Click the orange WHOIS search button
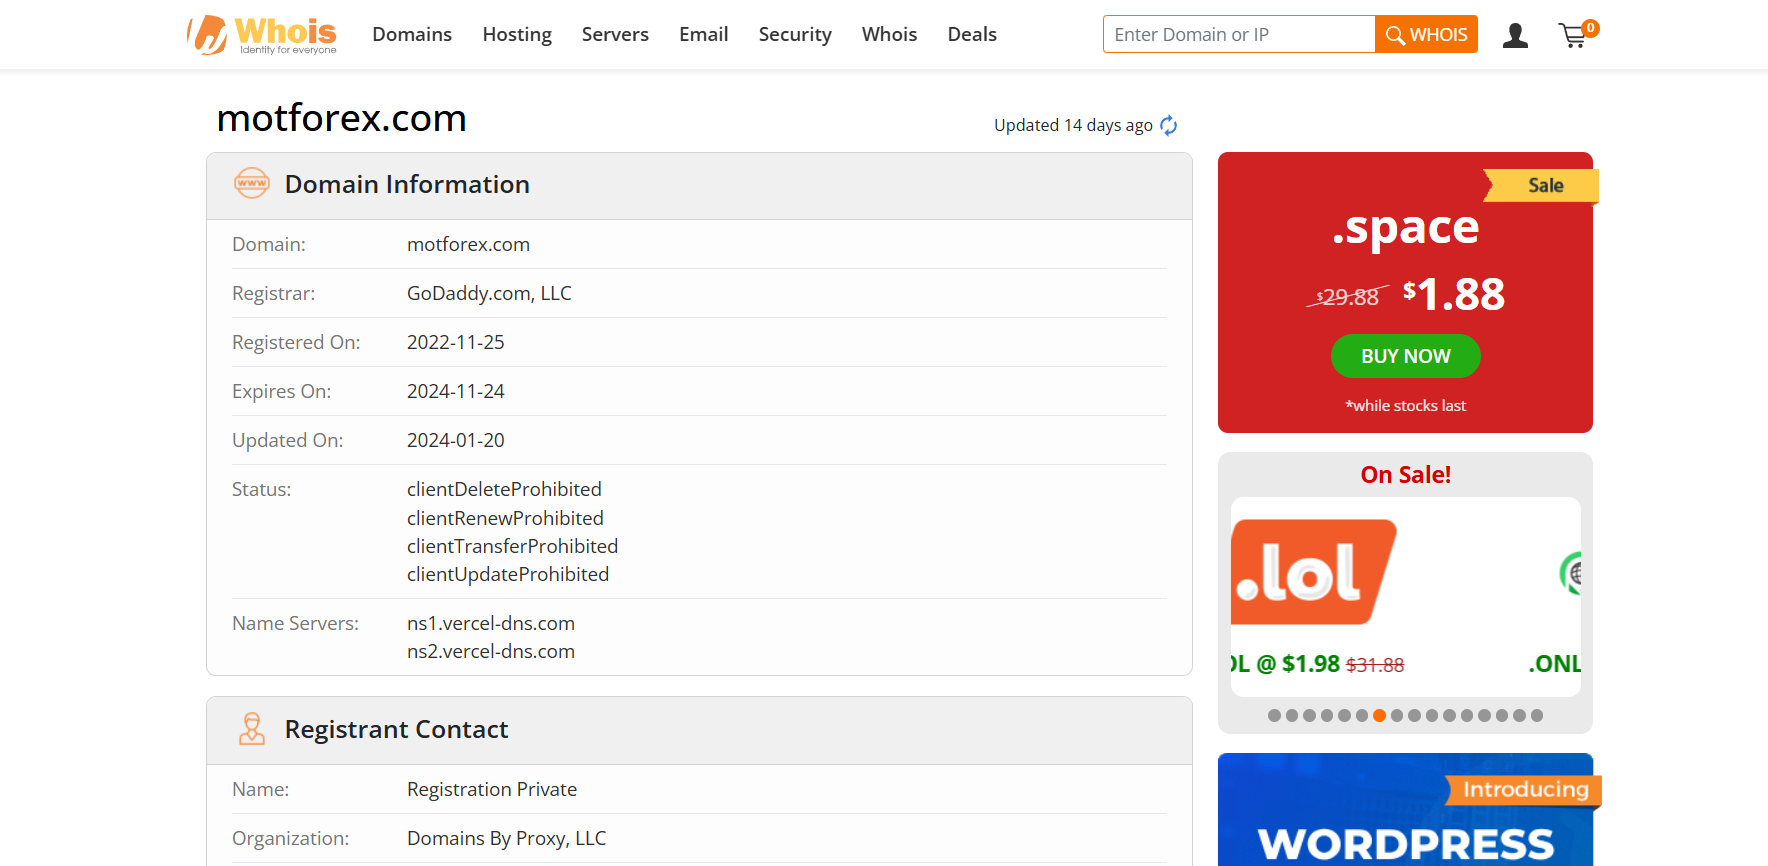Viewport: 1768px width, 866px height. pyautogui.click(x=1426, y=34)
